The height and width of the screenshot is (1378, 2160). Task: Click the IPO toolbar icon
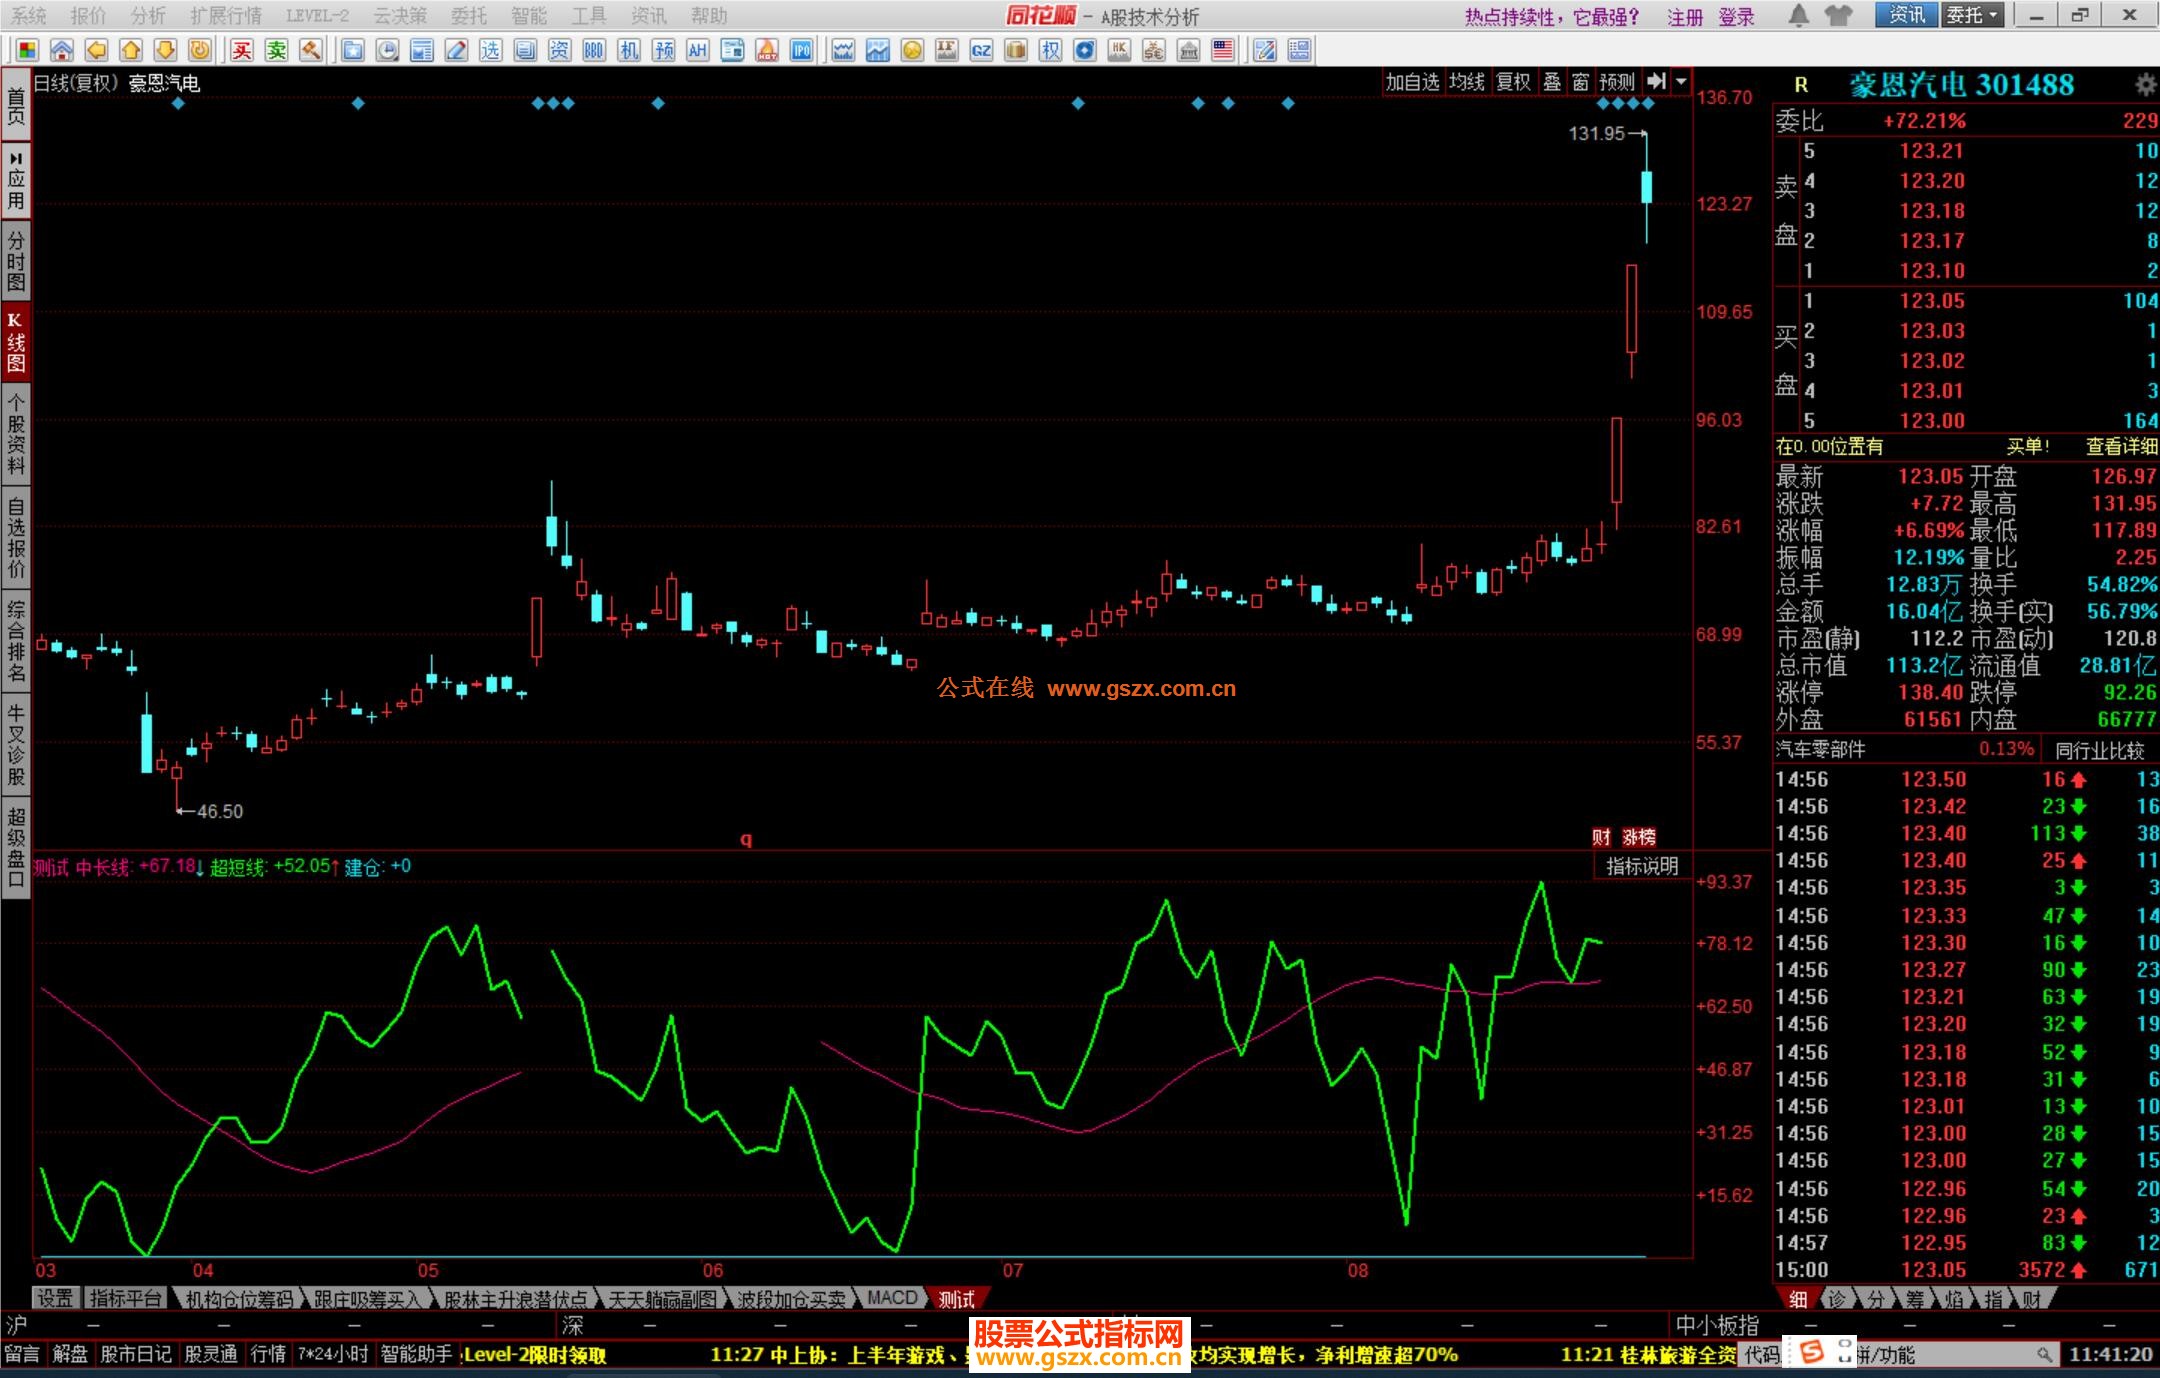click(801, 50)
